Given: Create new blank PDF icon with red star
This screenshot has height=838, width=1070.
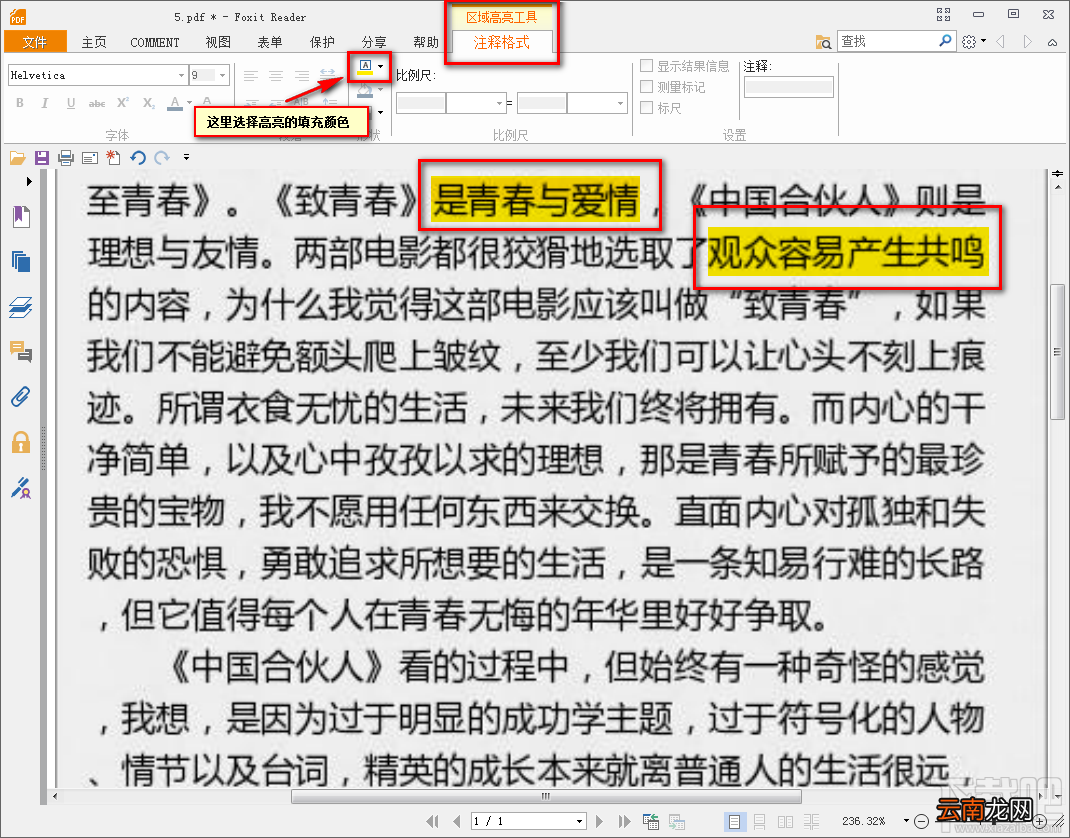Looking at the screenshot, I should (113, 158).
